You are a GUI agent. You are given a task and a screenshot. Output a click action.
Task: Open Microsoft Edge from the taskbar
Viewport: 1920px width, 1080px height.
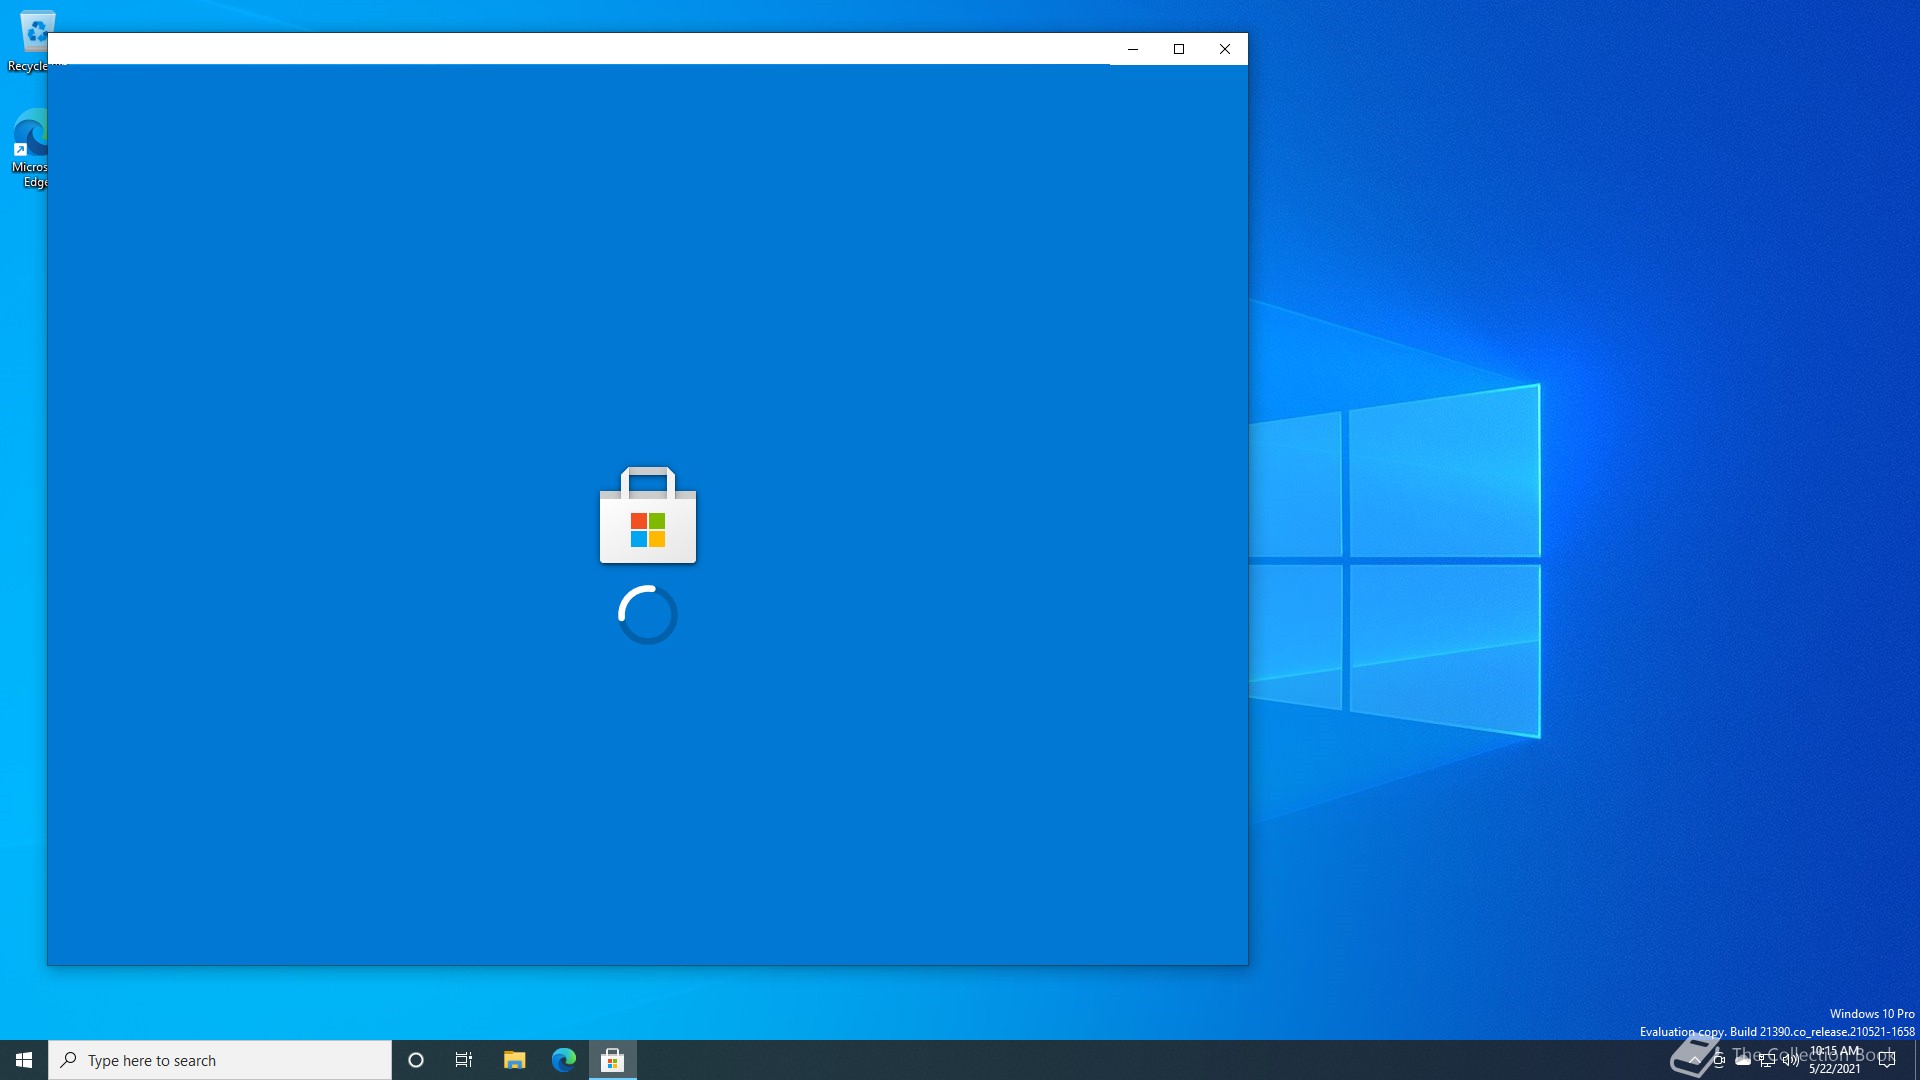563,1060
